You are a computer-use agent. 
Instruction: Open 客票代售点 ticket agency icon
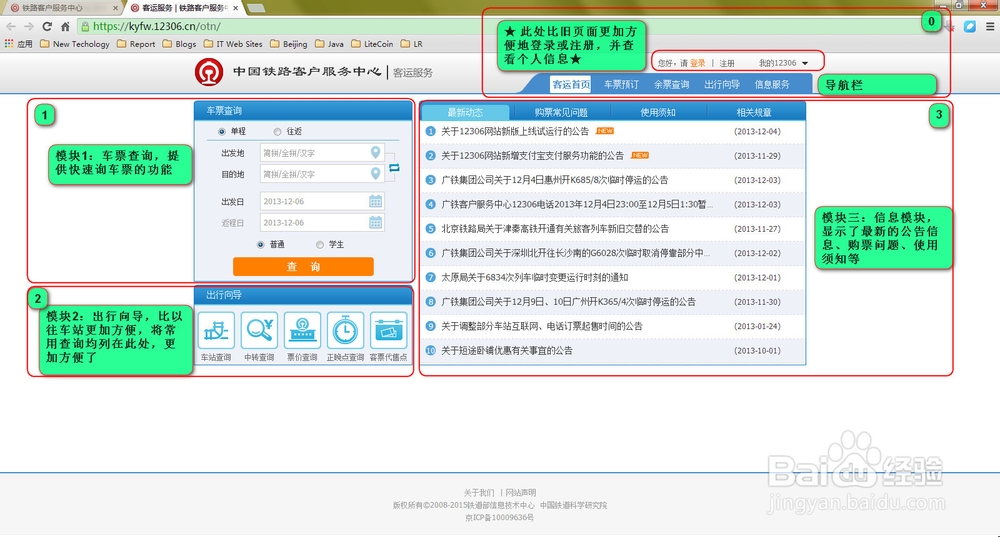click(x=388, y=331)
